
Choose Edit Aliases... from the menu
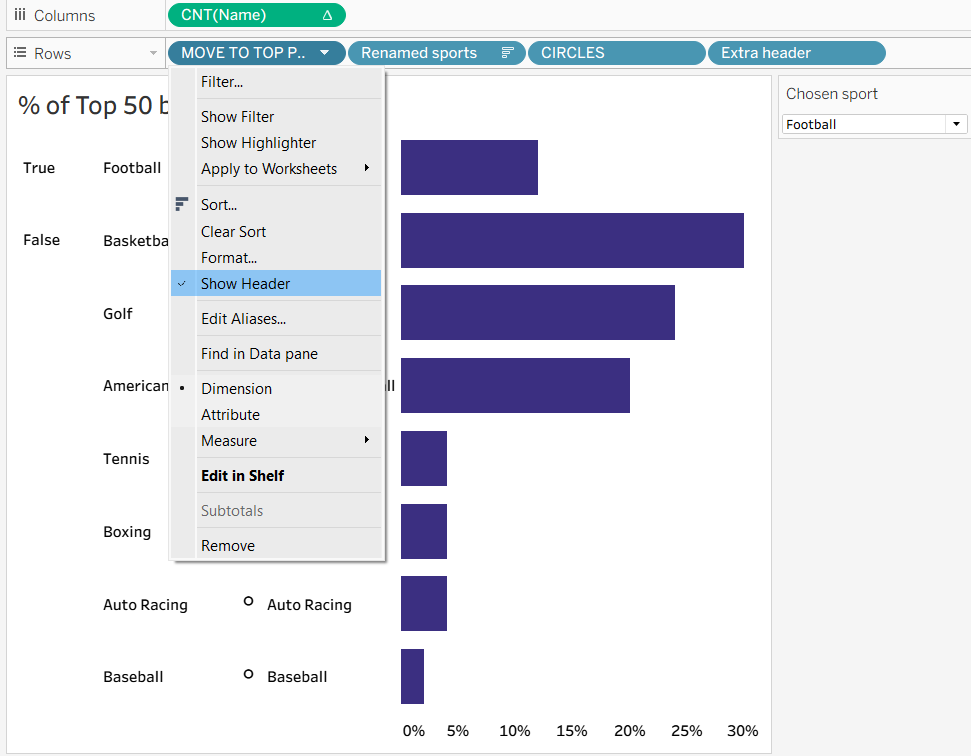point(243,319)
